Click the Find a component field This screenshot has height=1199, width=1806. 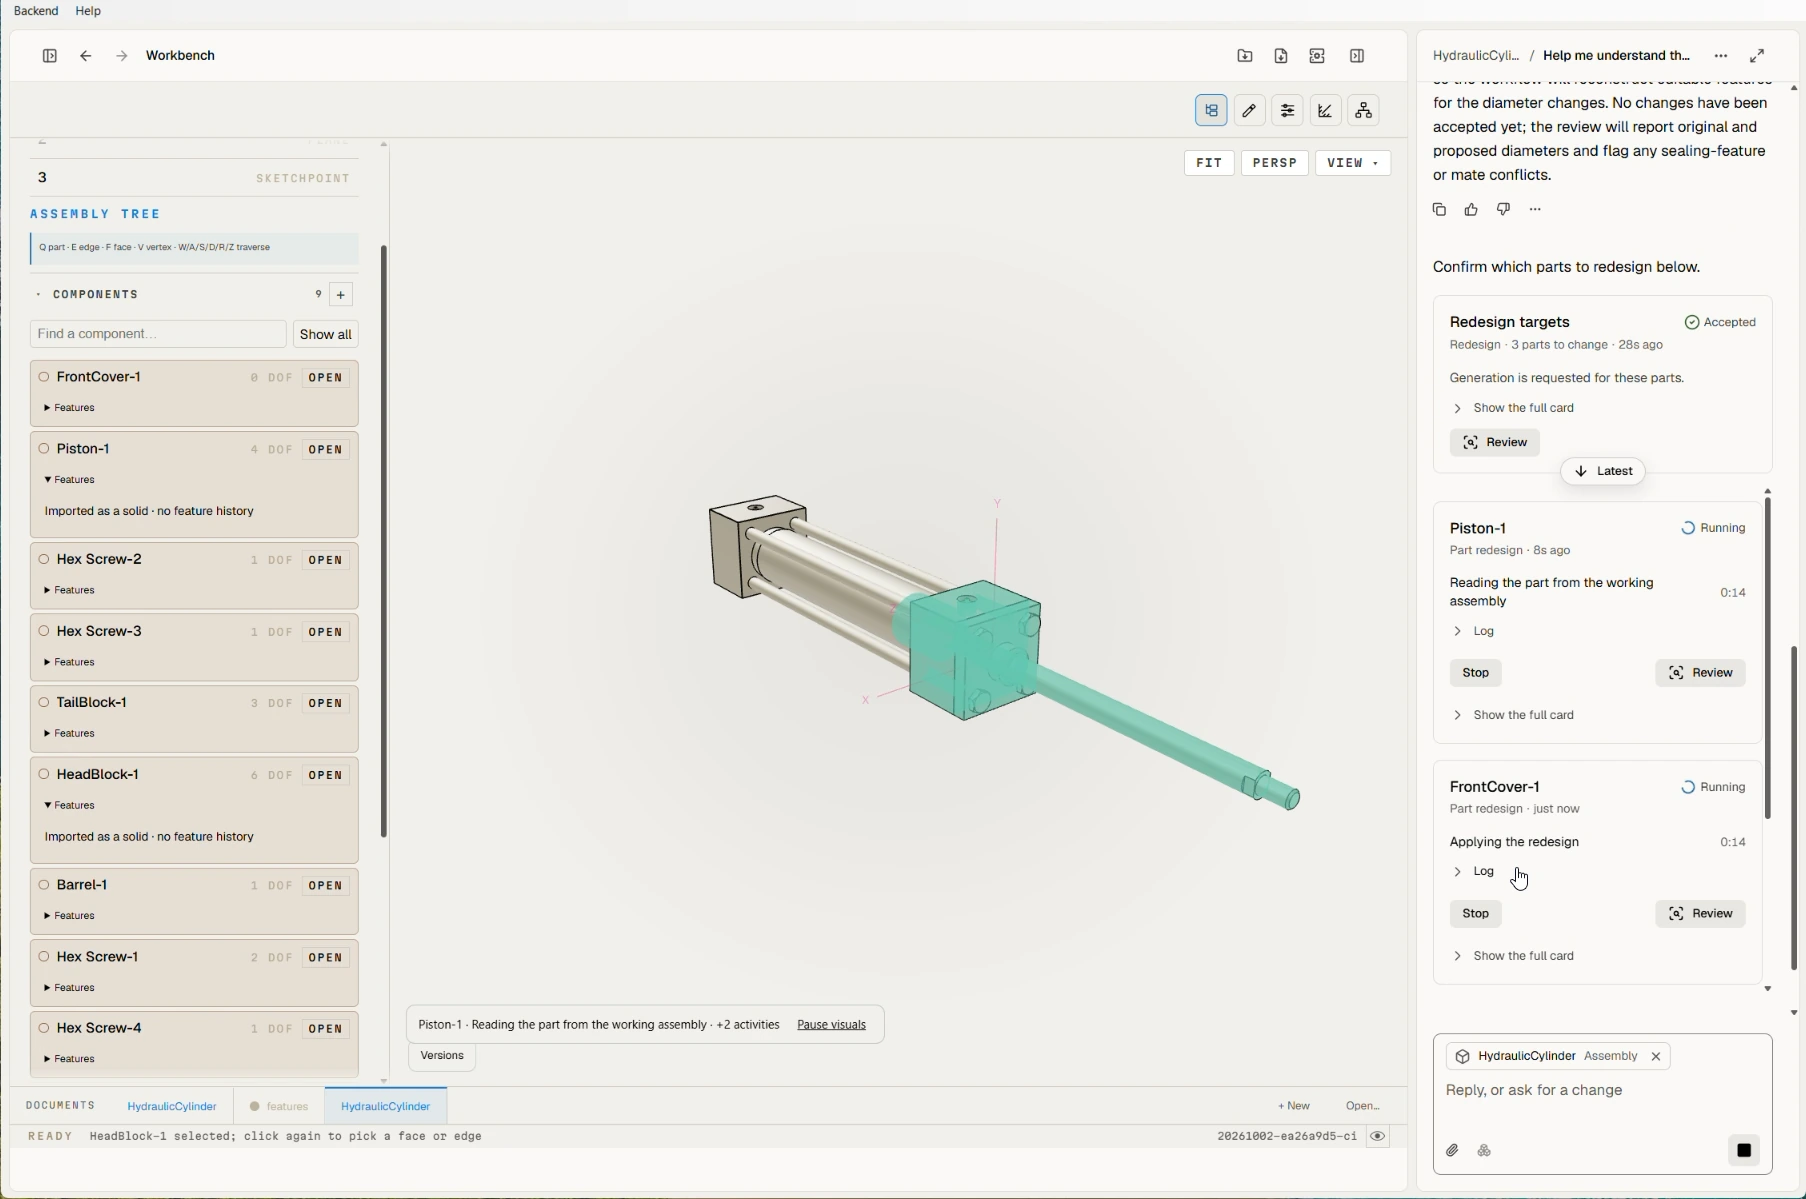(158, 334)
